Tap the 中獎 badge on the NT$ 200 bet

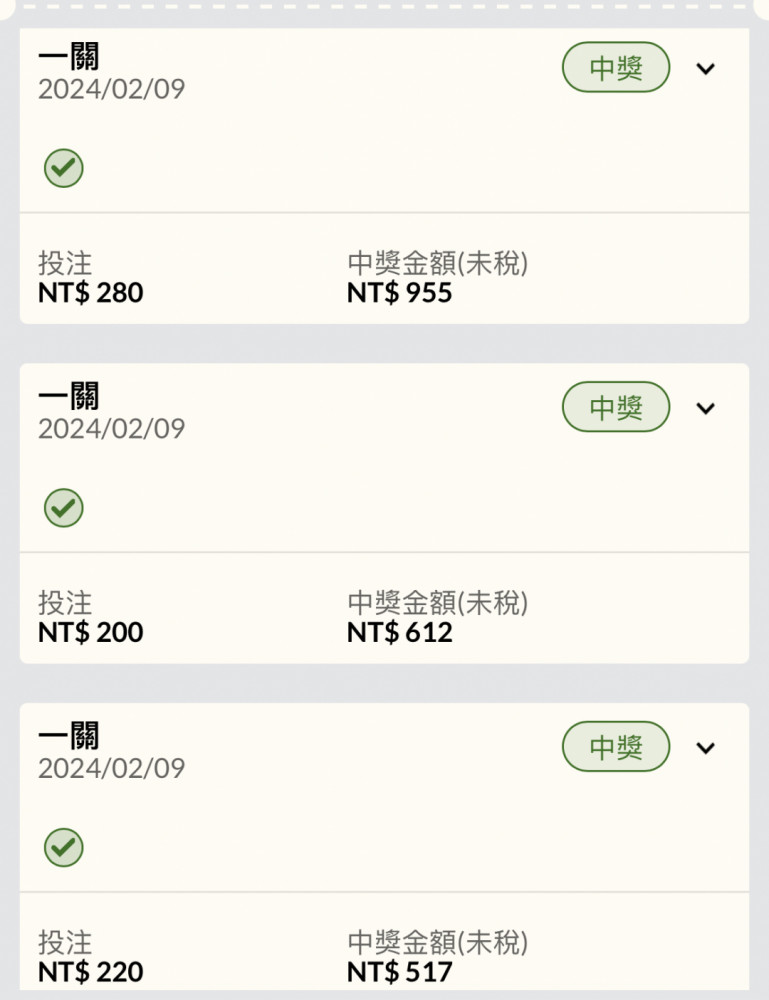pos(616,407)
